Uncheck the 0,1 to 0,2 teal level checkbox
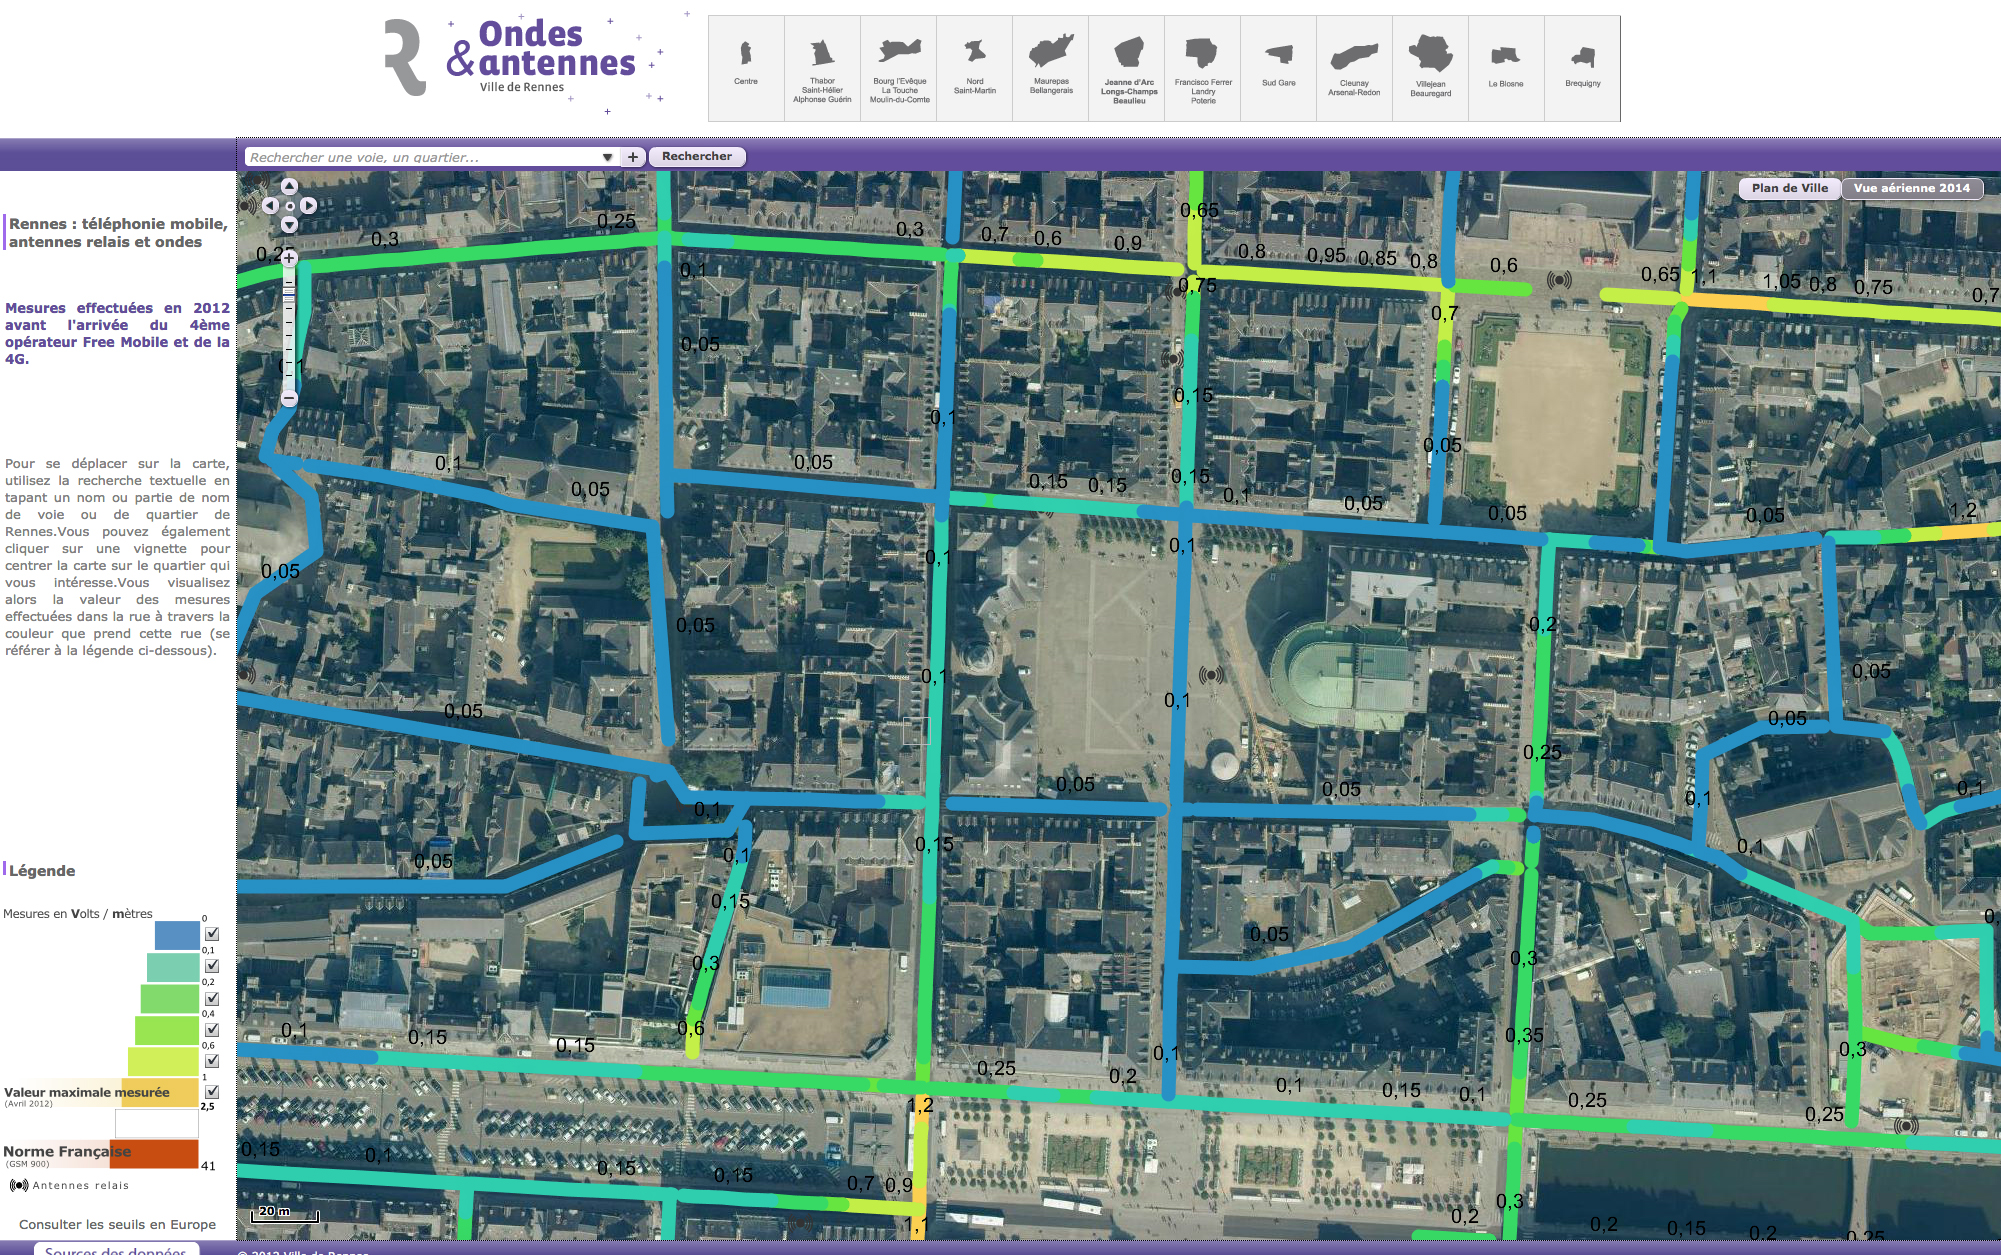The height and width of the screenshot is (1255, 2001). tap(212, 966)
